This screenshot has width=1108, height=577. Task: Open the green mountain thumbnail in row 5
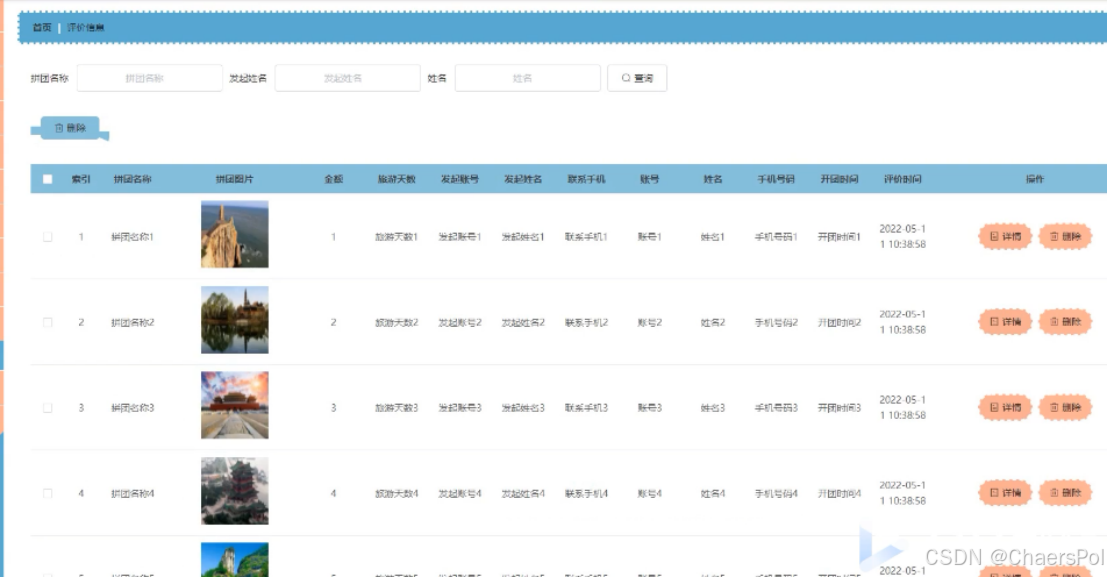tap(235, 559)
